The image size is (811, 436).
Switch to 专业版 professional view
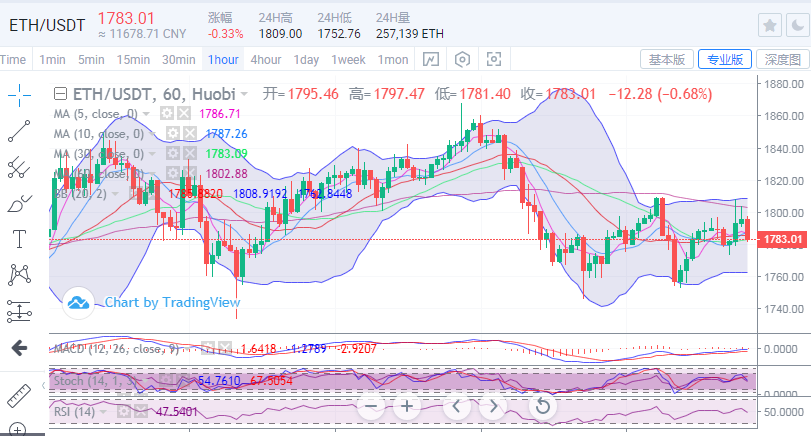pyautogui.click(x=725, y=59)
